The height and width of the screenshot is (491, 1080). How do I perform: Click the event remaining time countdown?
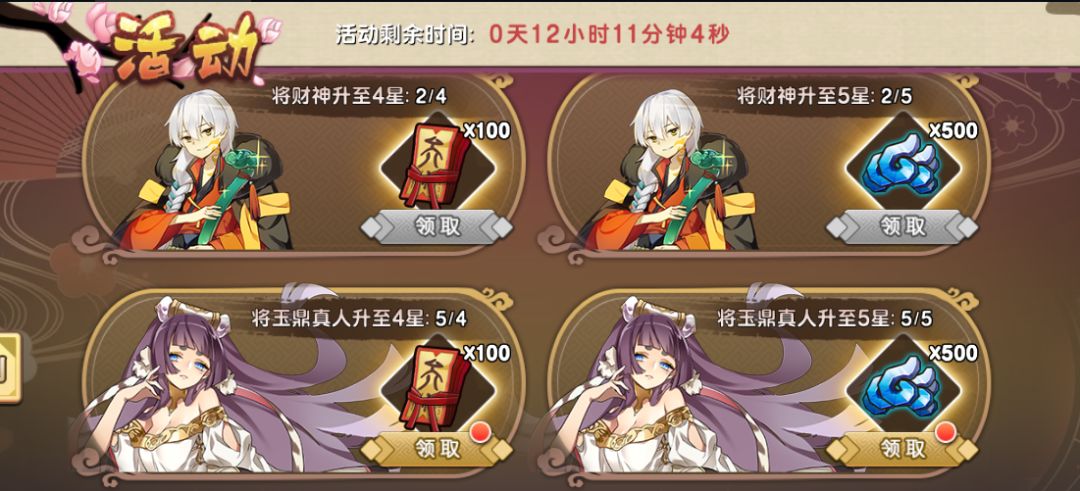coord(532,34)
